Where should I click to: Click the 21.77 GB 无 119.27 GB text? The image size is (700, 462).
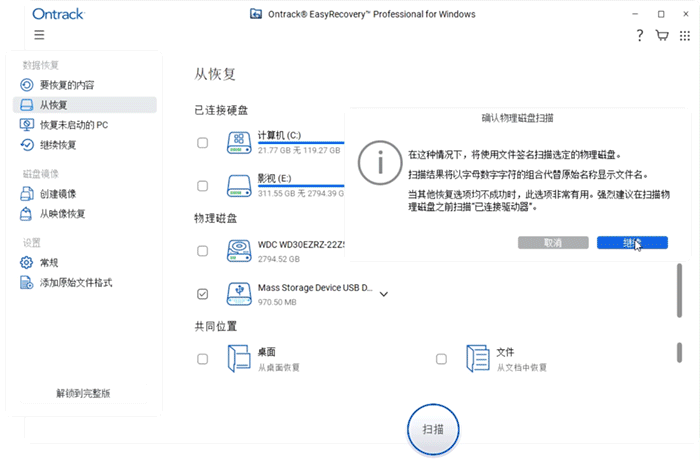coord(299,150)
